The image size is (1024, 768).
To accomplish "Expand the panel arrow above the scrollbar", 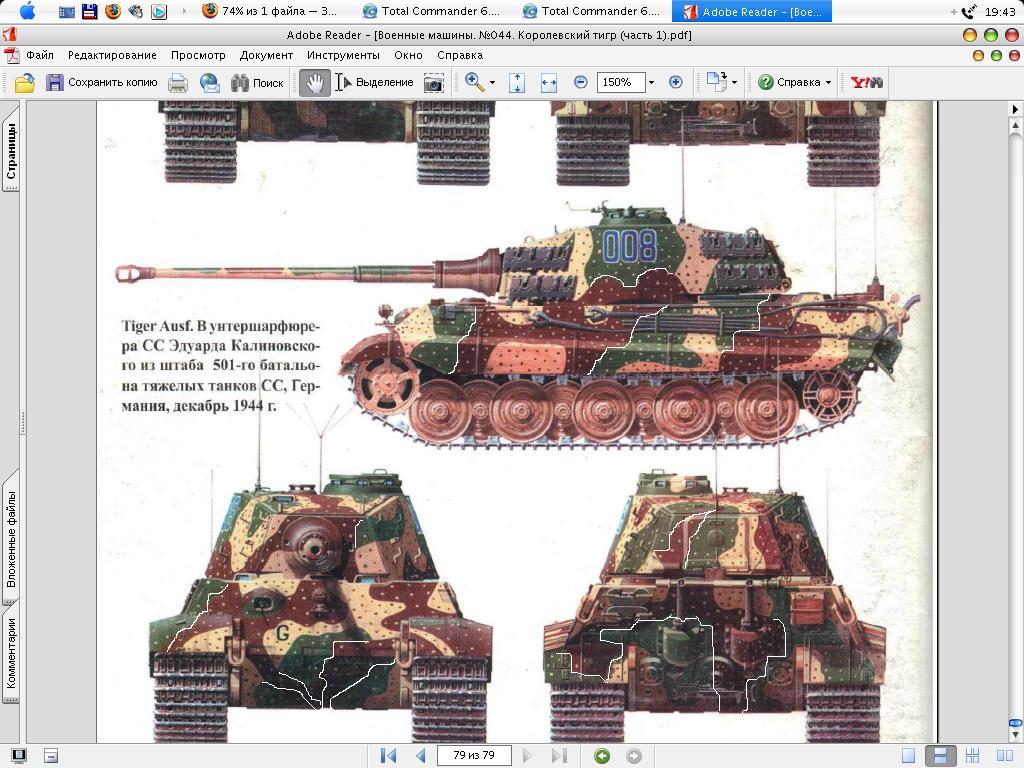I will click(1015, 108).
